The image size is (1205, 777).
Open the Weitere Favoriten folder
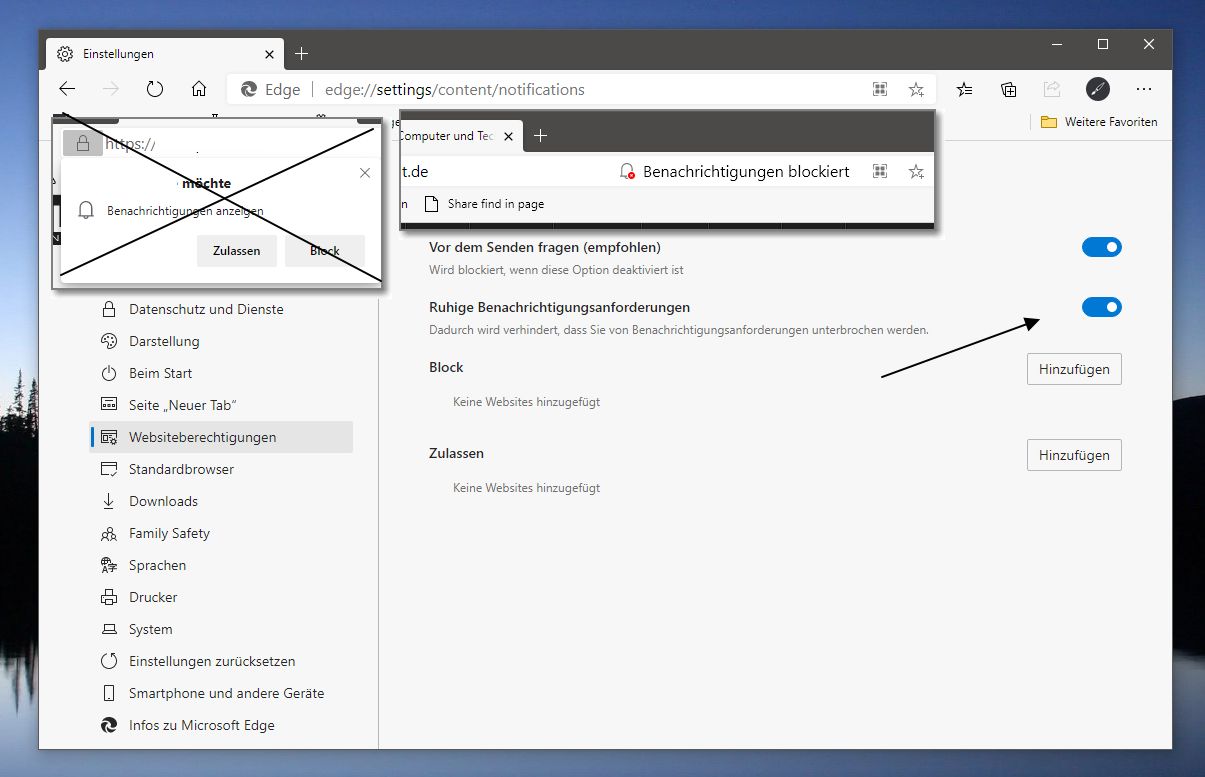[x=1099, y=122]
